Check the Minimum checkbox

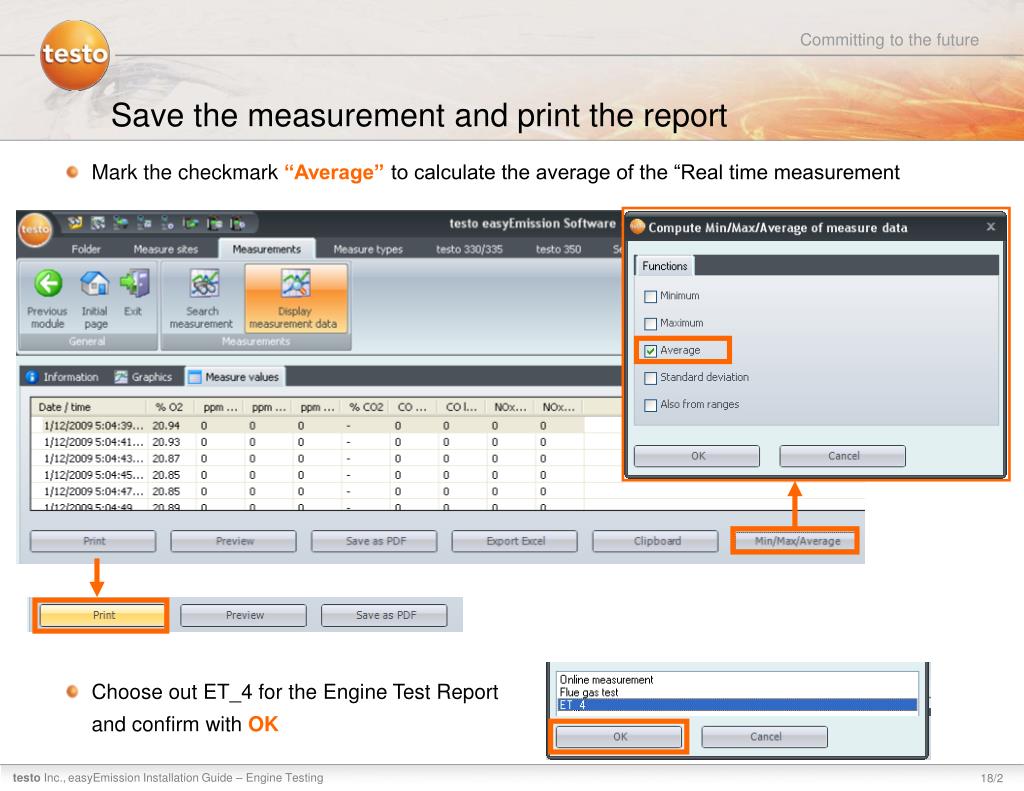650,297
